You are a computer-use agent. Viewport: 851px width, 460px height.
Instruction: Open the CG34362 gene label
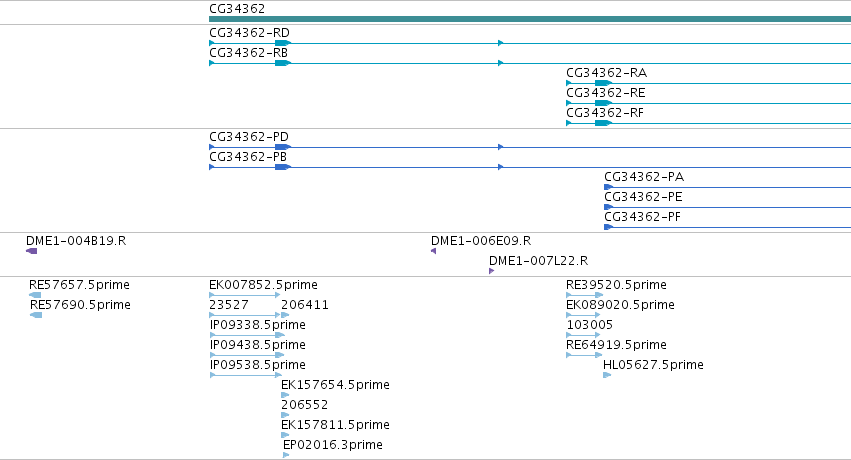pyautogui.click(x=237, y=9)
